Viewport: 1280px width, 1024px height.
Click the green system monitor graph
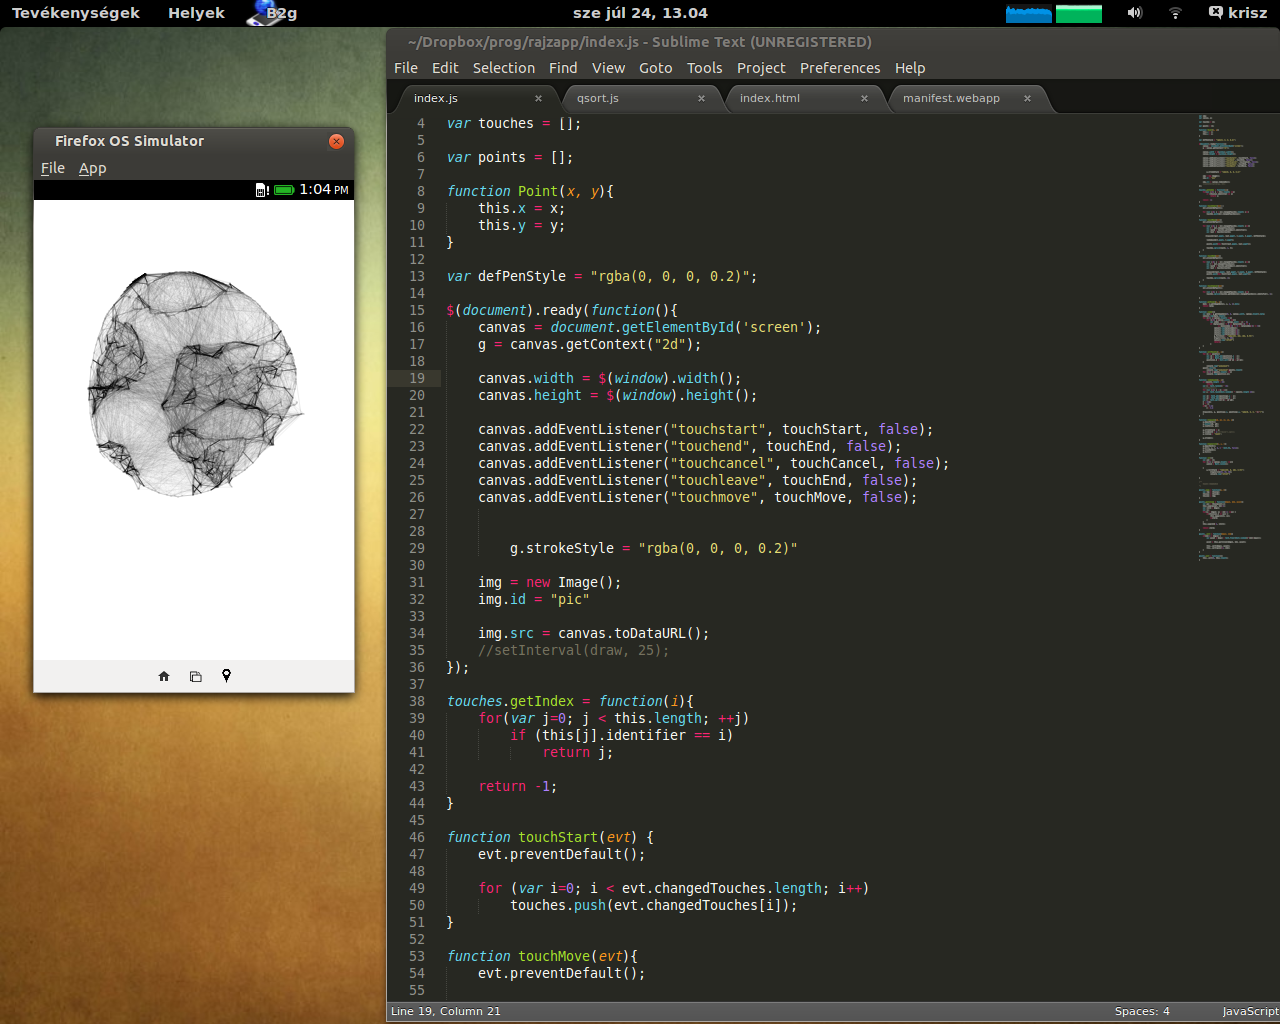[1078, 13]
